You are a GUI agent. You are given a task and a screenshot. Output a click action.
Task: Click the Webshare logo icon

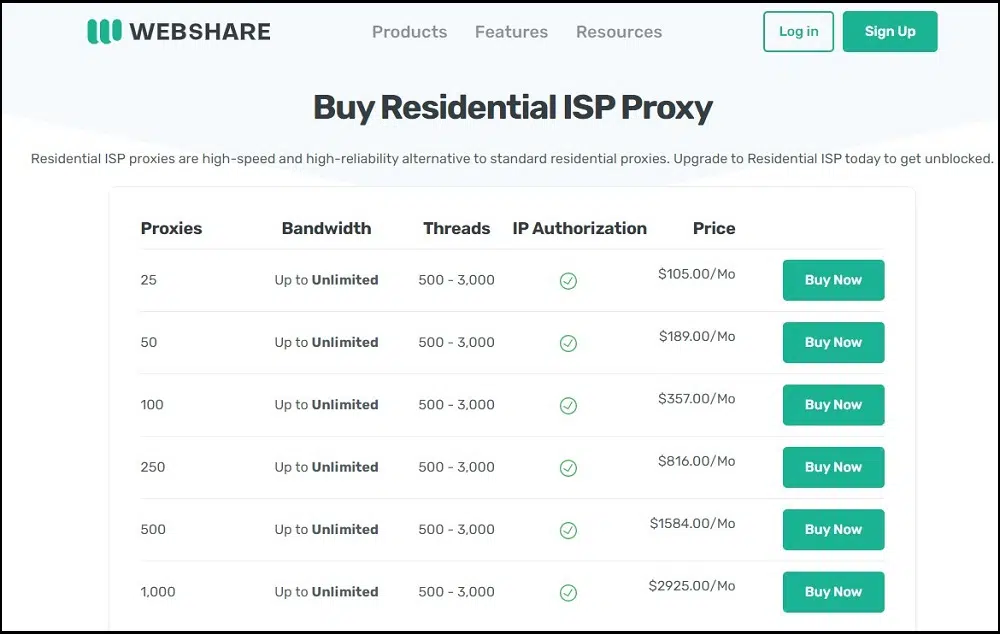pos(104,31)
